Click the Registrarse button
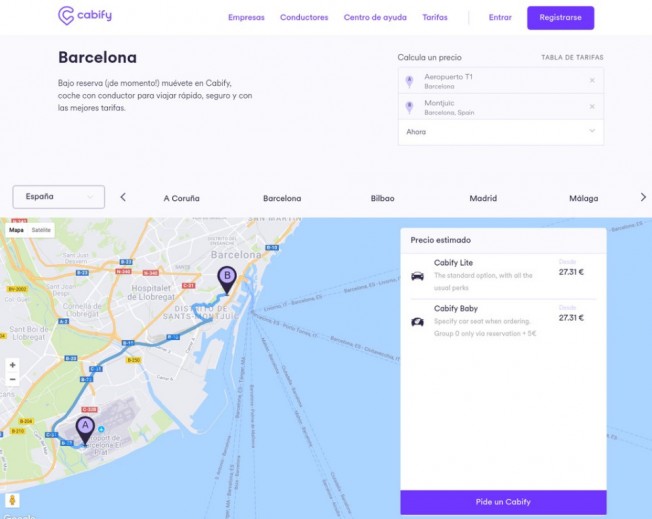Screen dimensions: 652x519 click(561, 18)
